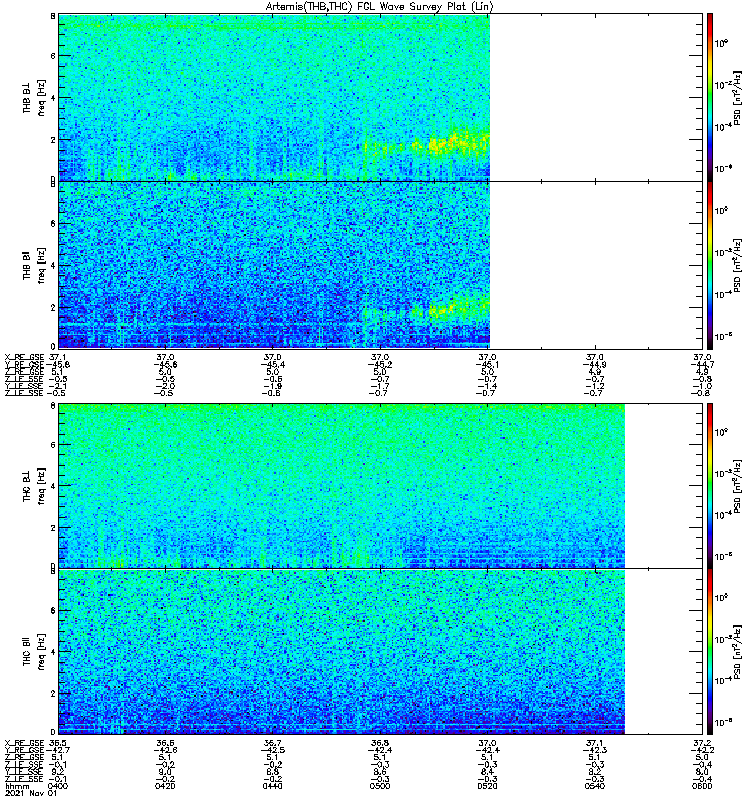Select the THC B∥ freq [Hz] axis label
The image size is (750, 800).
point(34,652)
